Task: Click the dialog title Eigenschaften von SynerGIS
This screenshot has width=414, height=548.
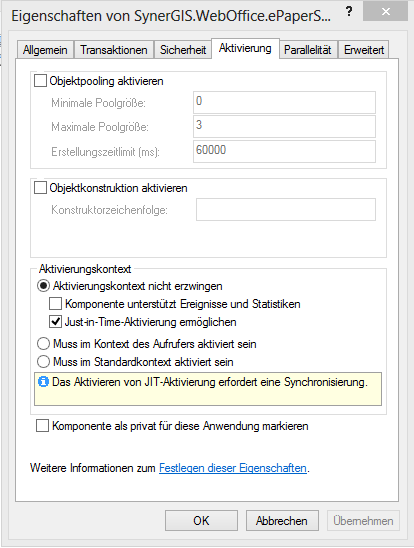Action: coord(171,16)
